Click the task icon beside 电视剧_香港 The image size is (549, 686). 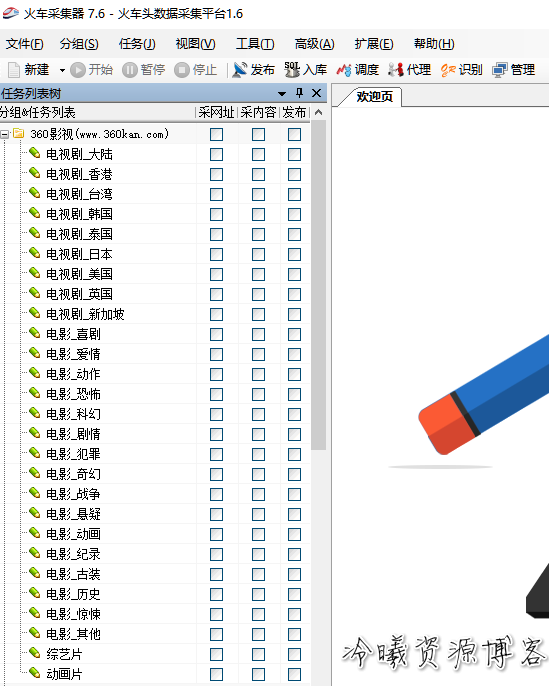(35, 173)
